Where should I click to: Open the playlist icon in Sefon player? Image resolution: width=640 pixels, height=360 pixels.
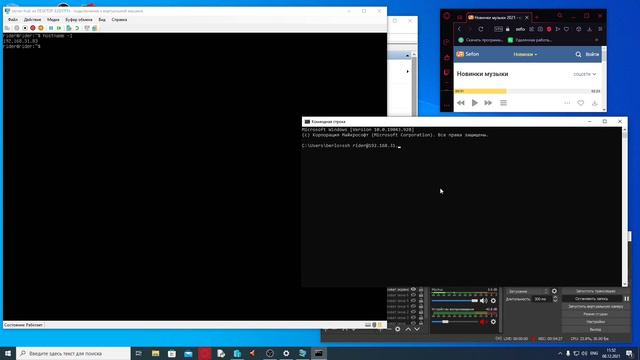[x=503, y=103]
